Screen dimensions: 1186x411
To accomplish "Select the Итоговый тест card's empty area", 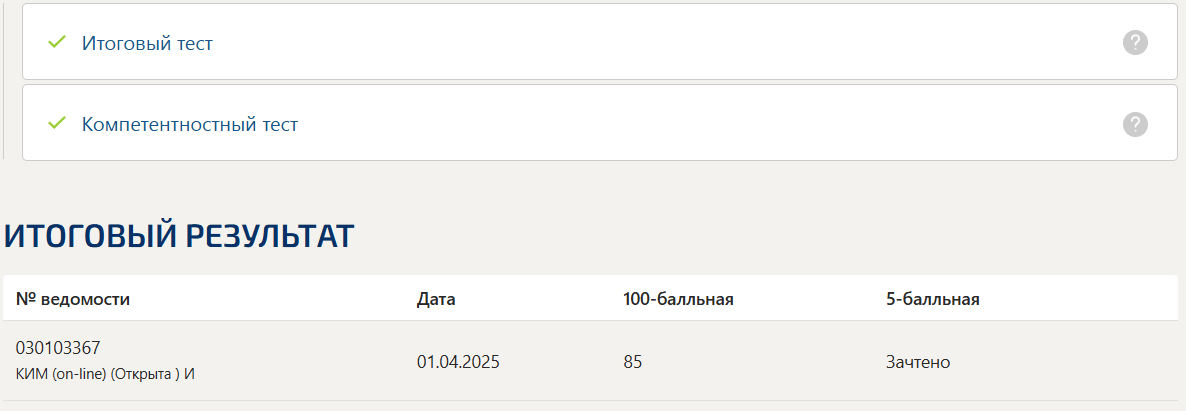I will [666, 42].
